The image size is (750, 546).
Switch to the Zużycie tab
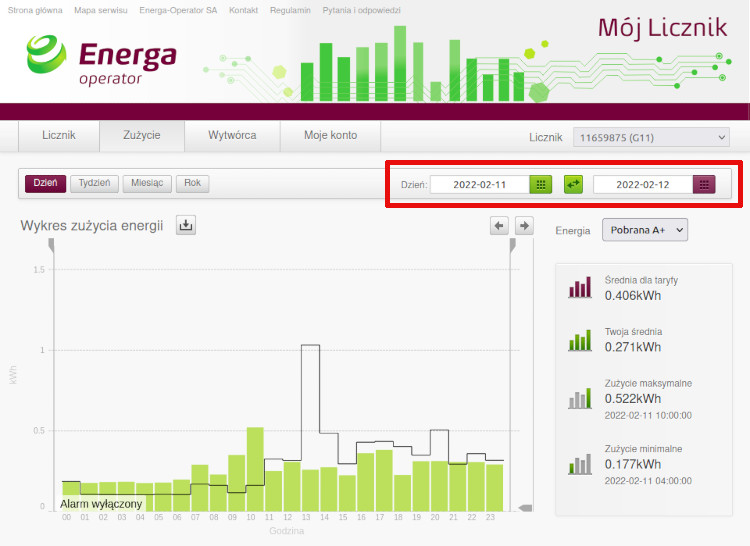142,135
